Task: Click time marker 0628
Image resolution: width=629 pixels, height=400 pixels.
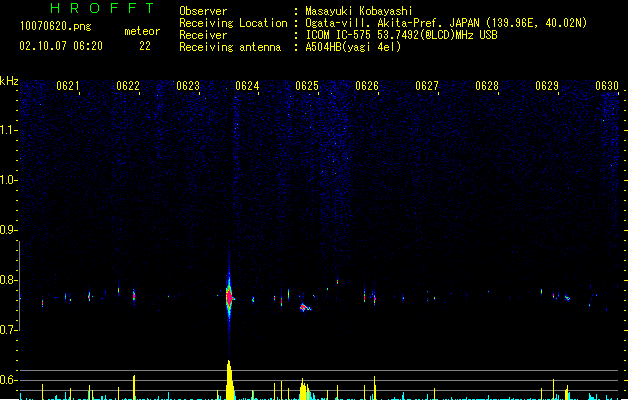Action: click(487, 86)
